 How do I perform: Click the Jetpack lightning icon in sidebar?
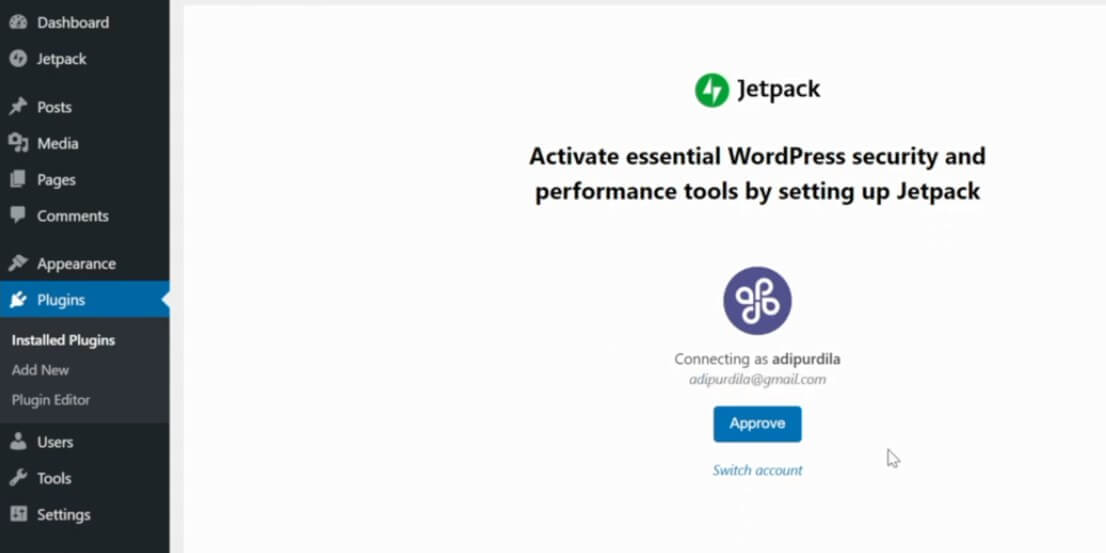pyautogui.click(x=18, y=59)
